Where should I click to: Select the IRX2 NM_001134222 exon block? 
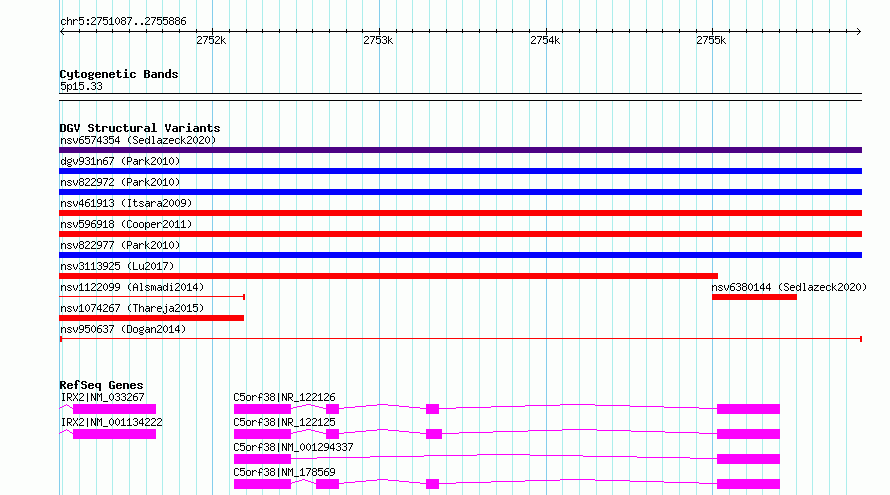[x=115, y=434]
